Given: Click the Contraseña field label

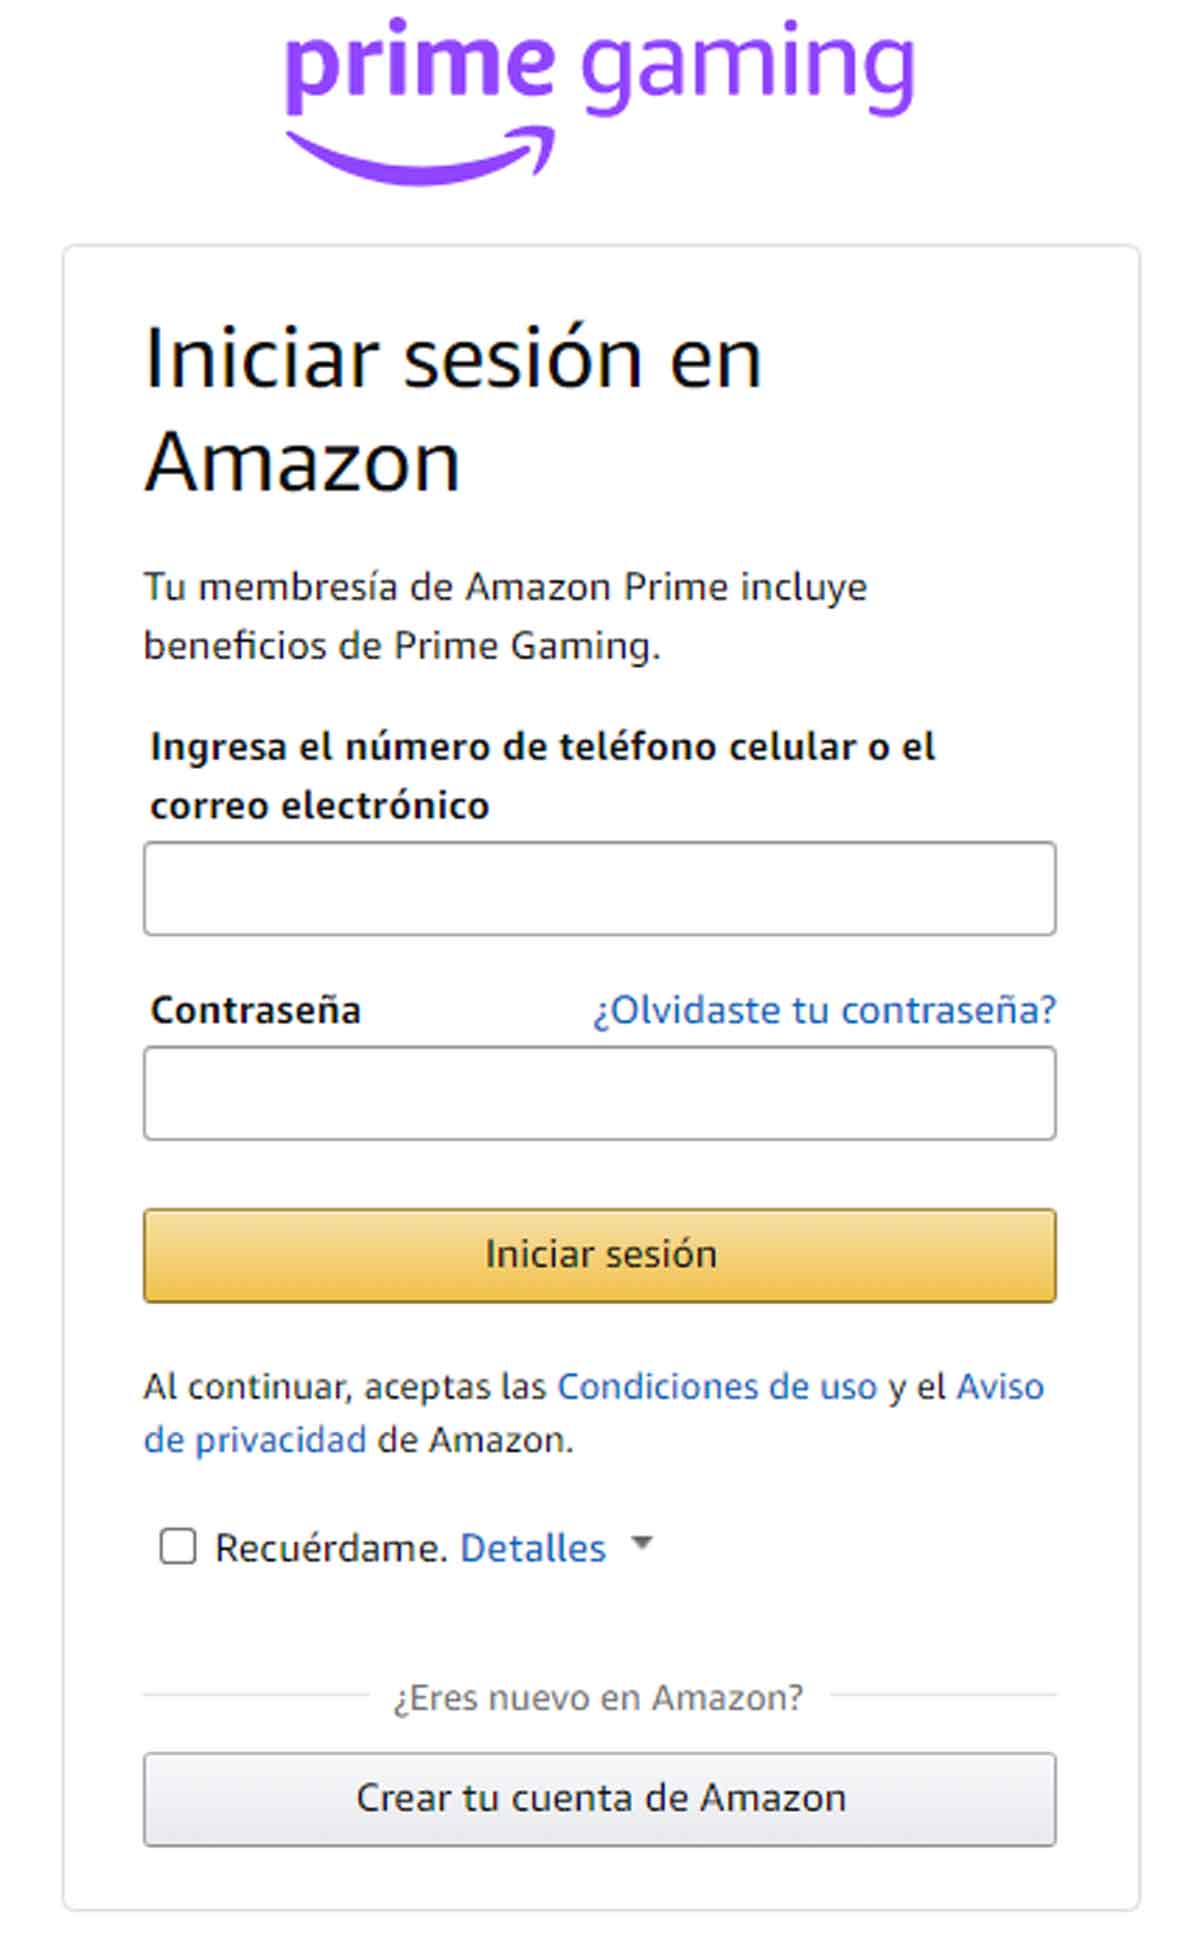Looking at the screenshot, I should click(x=255, y=1010).
